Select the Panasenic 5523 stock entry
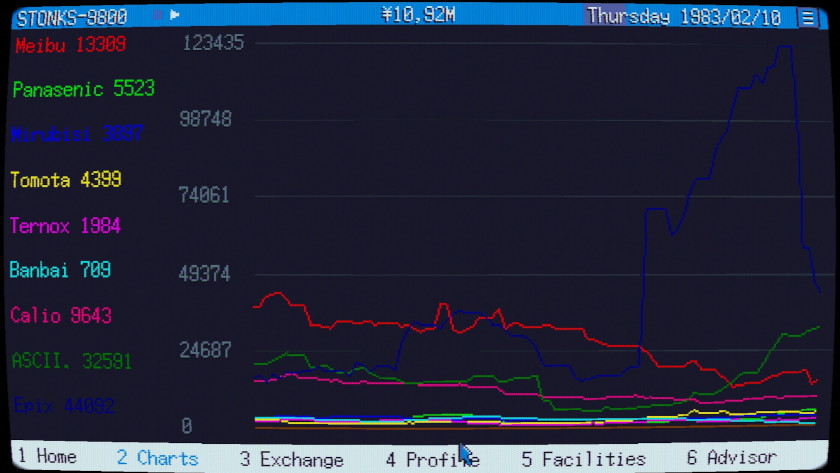 [x=84, y=89]
